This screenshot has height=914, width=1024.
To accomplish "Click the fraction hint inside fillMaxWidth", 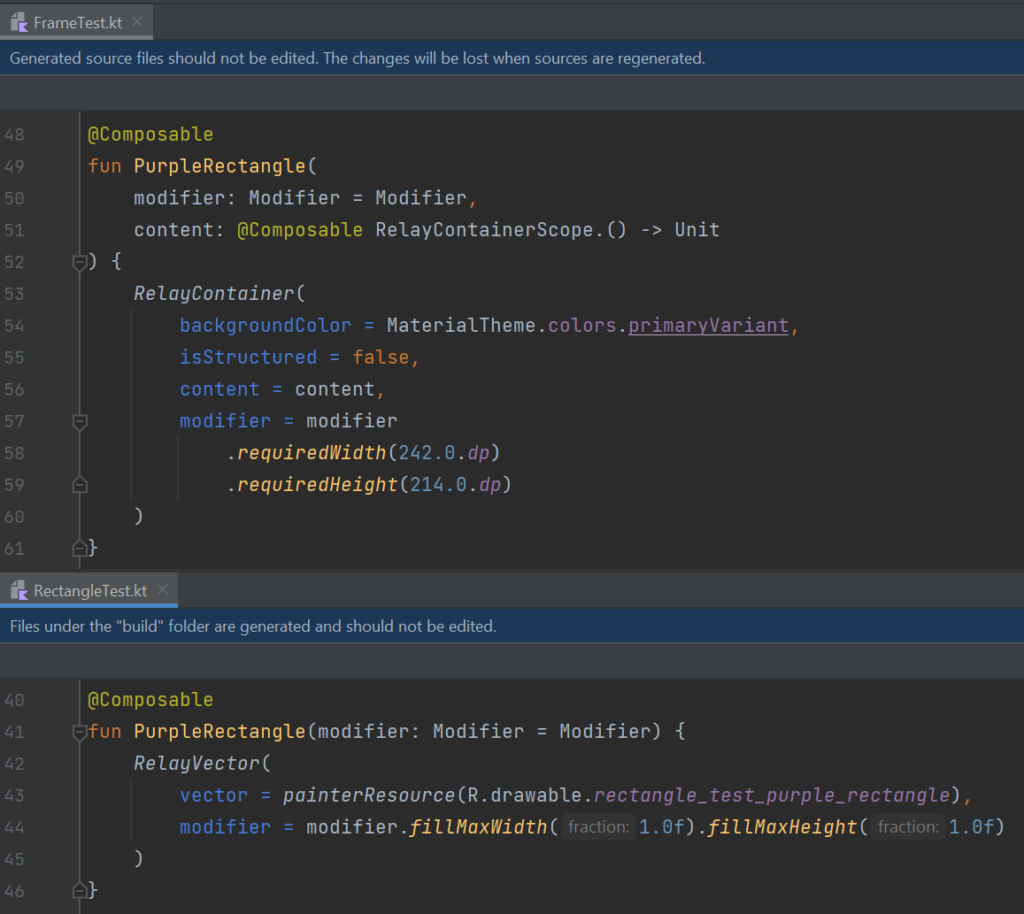I will (x=598, y=827).
